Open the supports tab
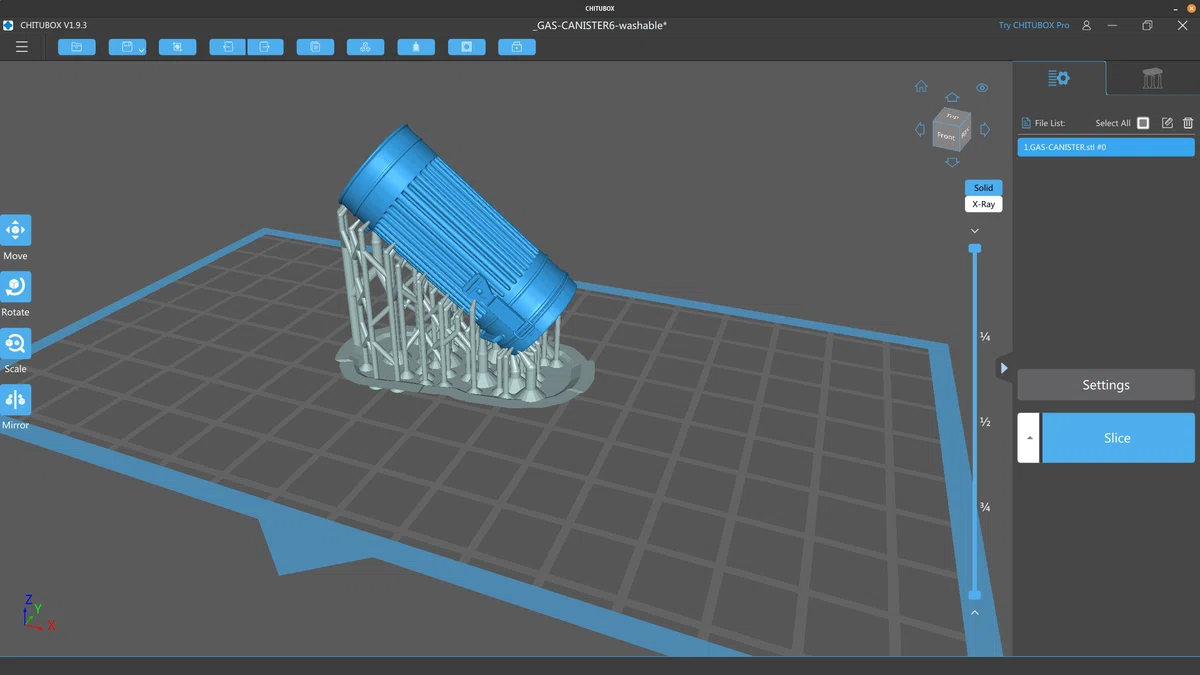The width and height of the screenshot is (1200, 675). click(1153, 78)
